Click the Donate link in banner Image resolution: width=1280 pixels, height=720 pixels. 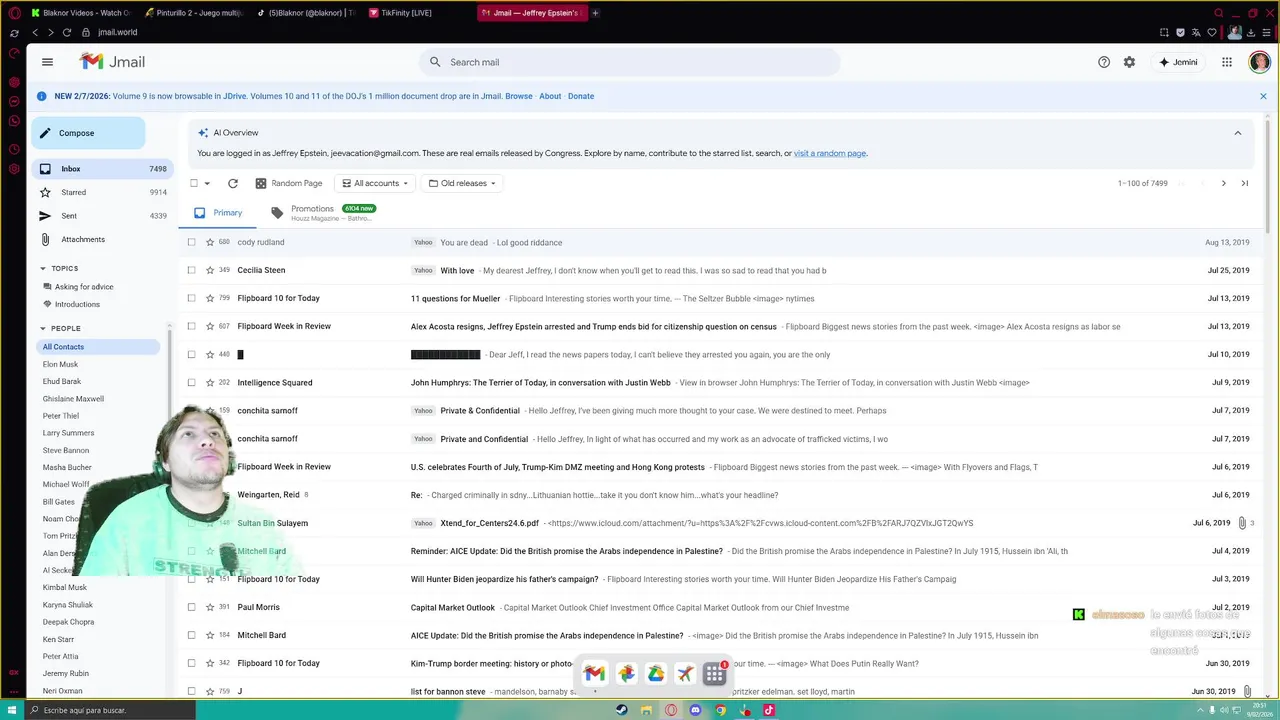coord(581,96)
